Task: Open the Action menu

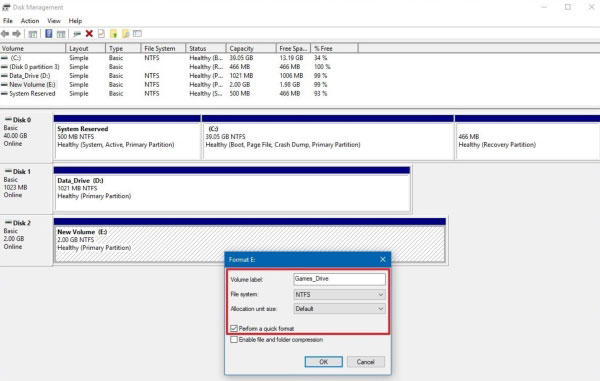Action: (x=30, y=21)
